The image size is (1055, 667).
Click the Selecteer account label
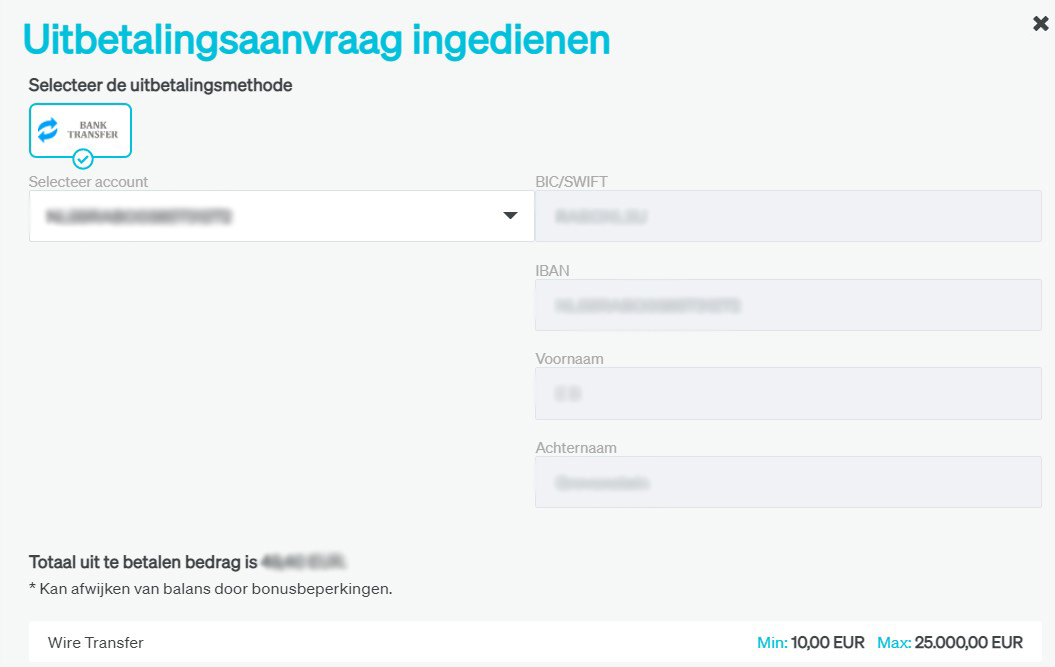pos(89,182)
